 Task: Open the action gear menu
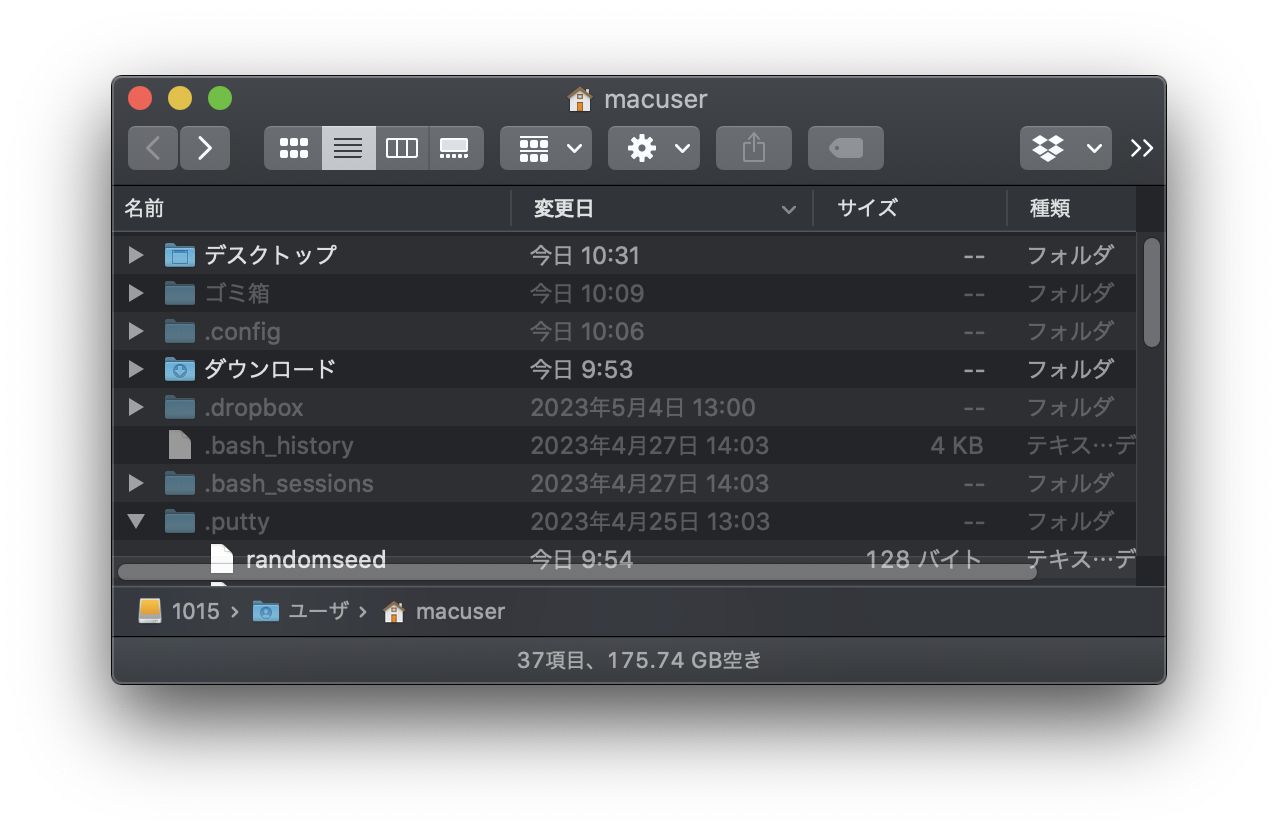[653, 147]
